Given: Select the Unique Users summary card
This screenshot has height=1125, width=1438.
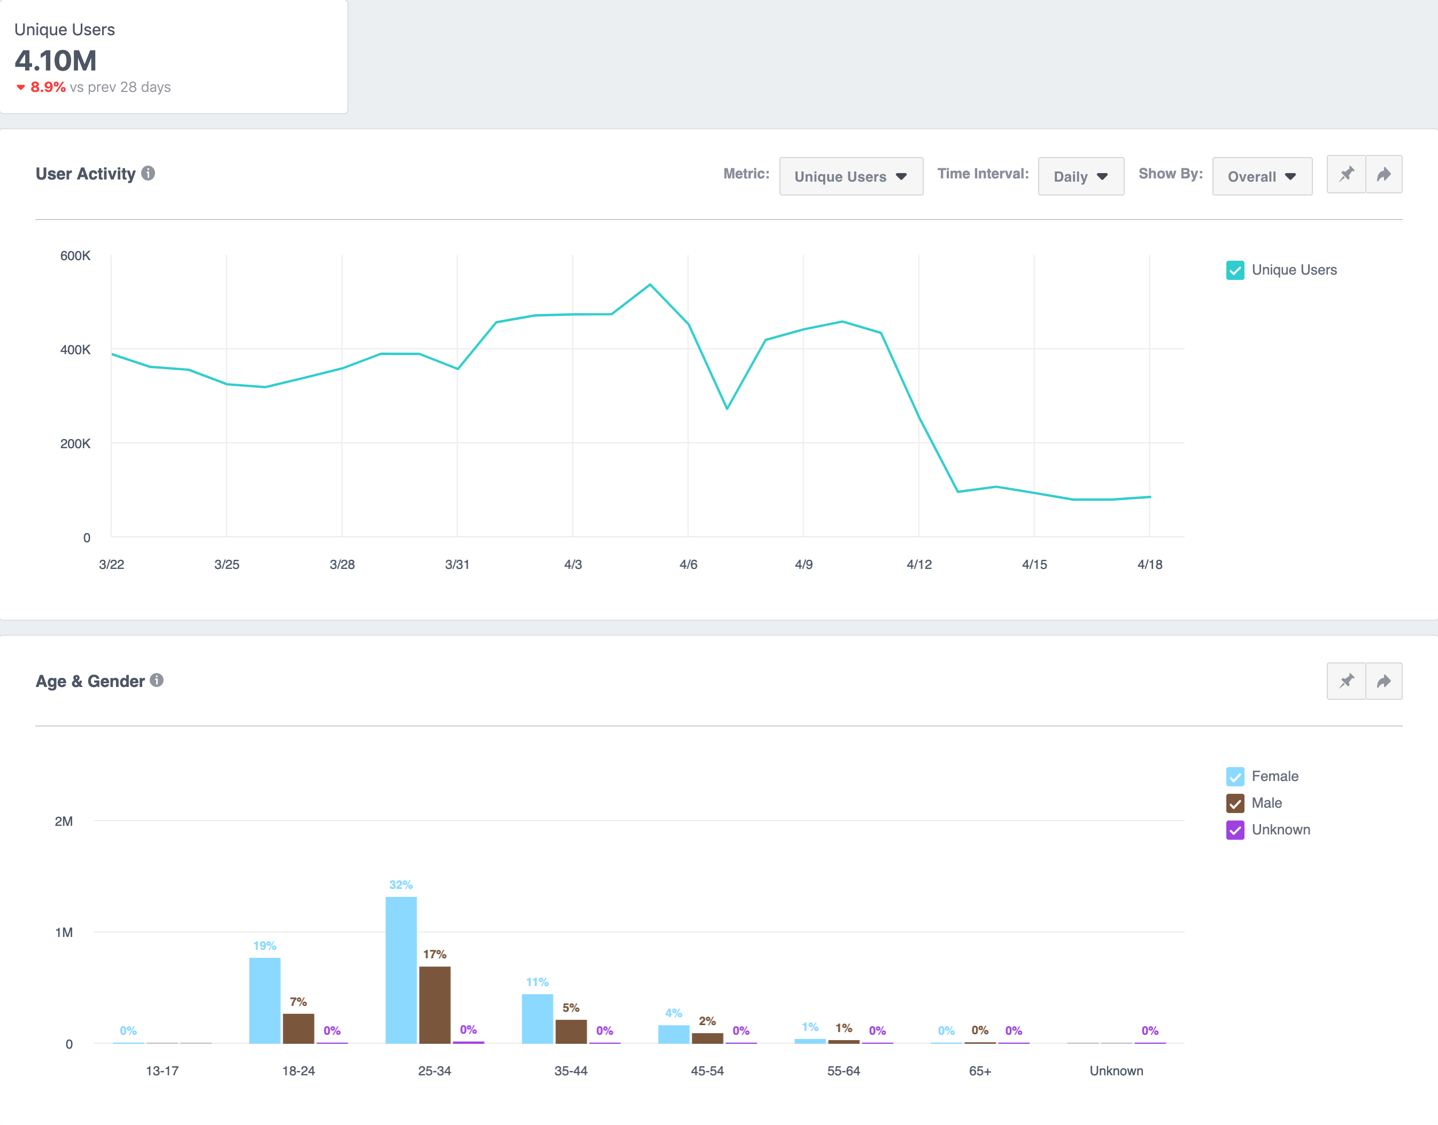Looking at the screenshot, I should tap(174, 57).
